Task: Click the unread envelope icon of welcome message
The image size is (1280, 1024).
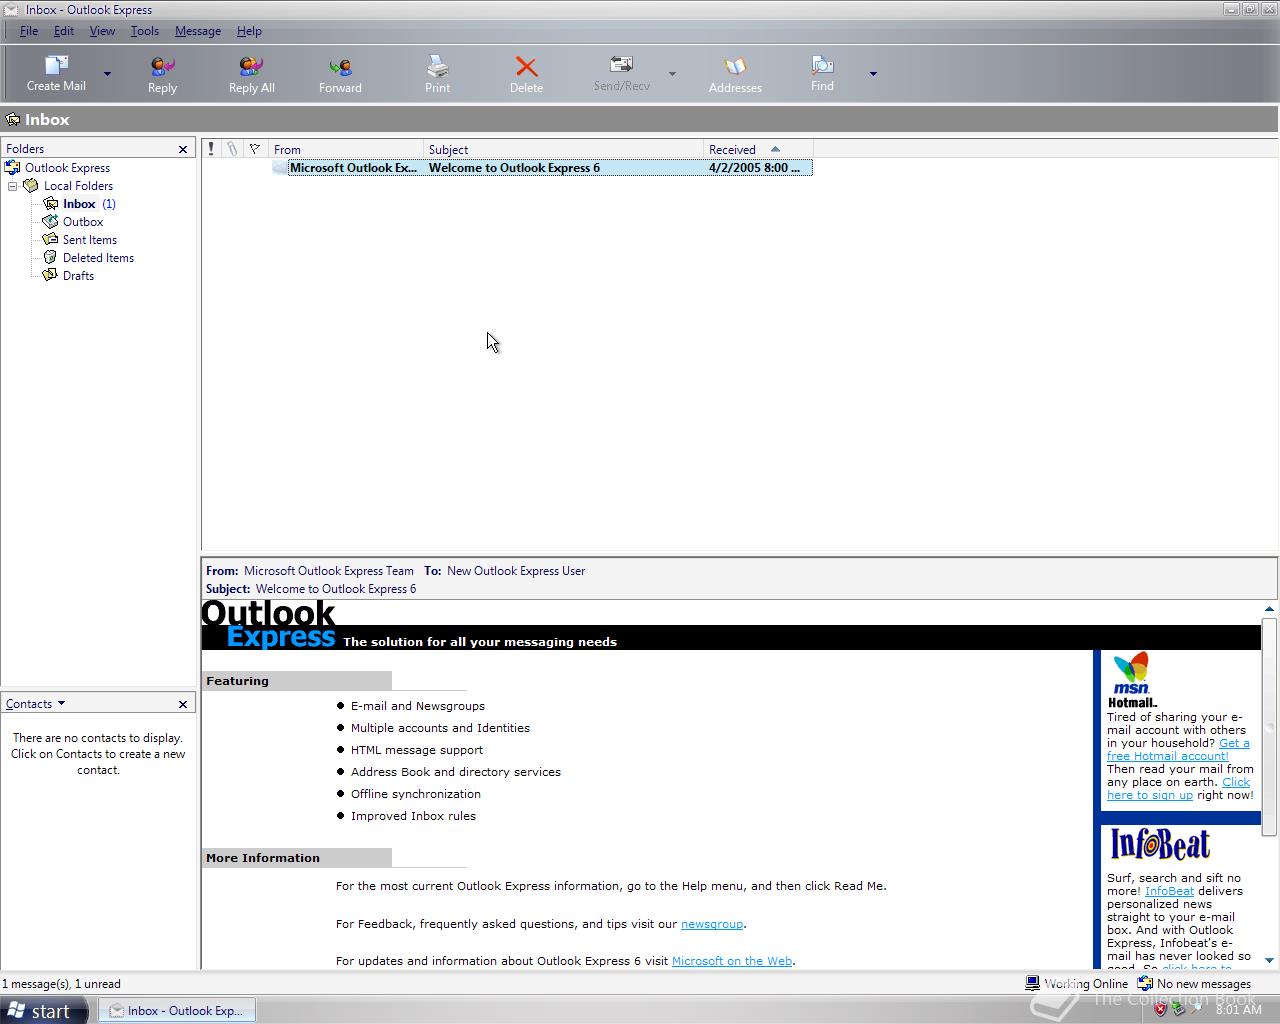Action: click(279, 168)
